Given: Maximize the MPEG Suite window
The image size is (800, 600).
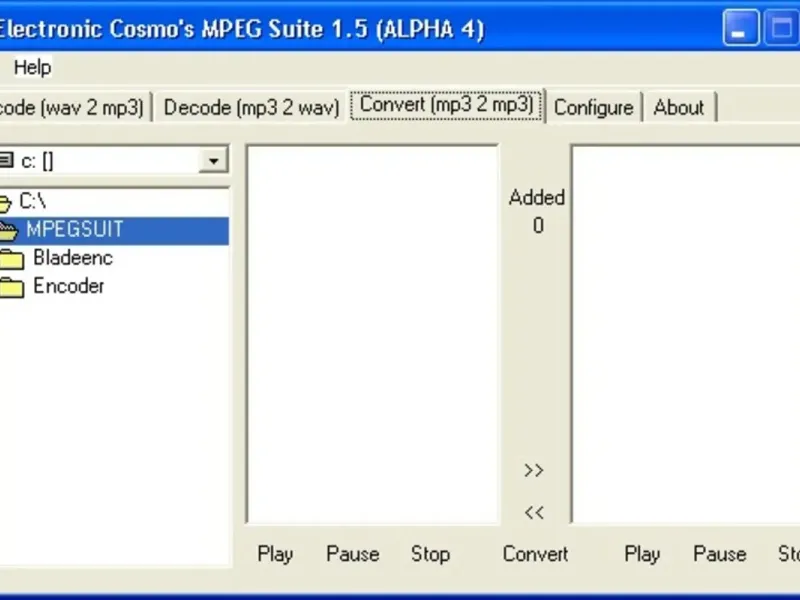Looking at the screenshot, I should [781, 28].
